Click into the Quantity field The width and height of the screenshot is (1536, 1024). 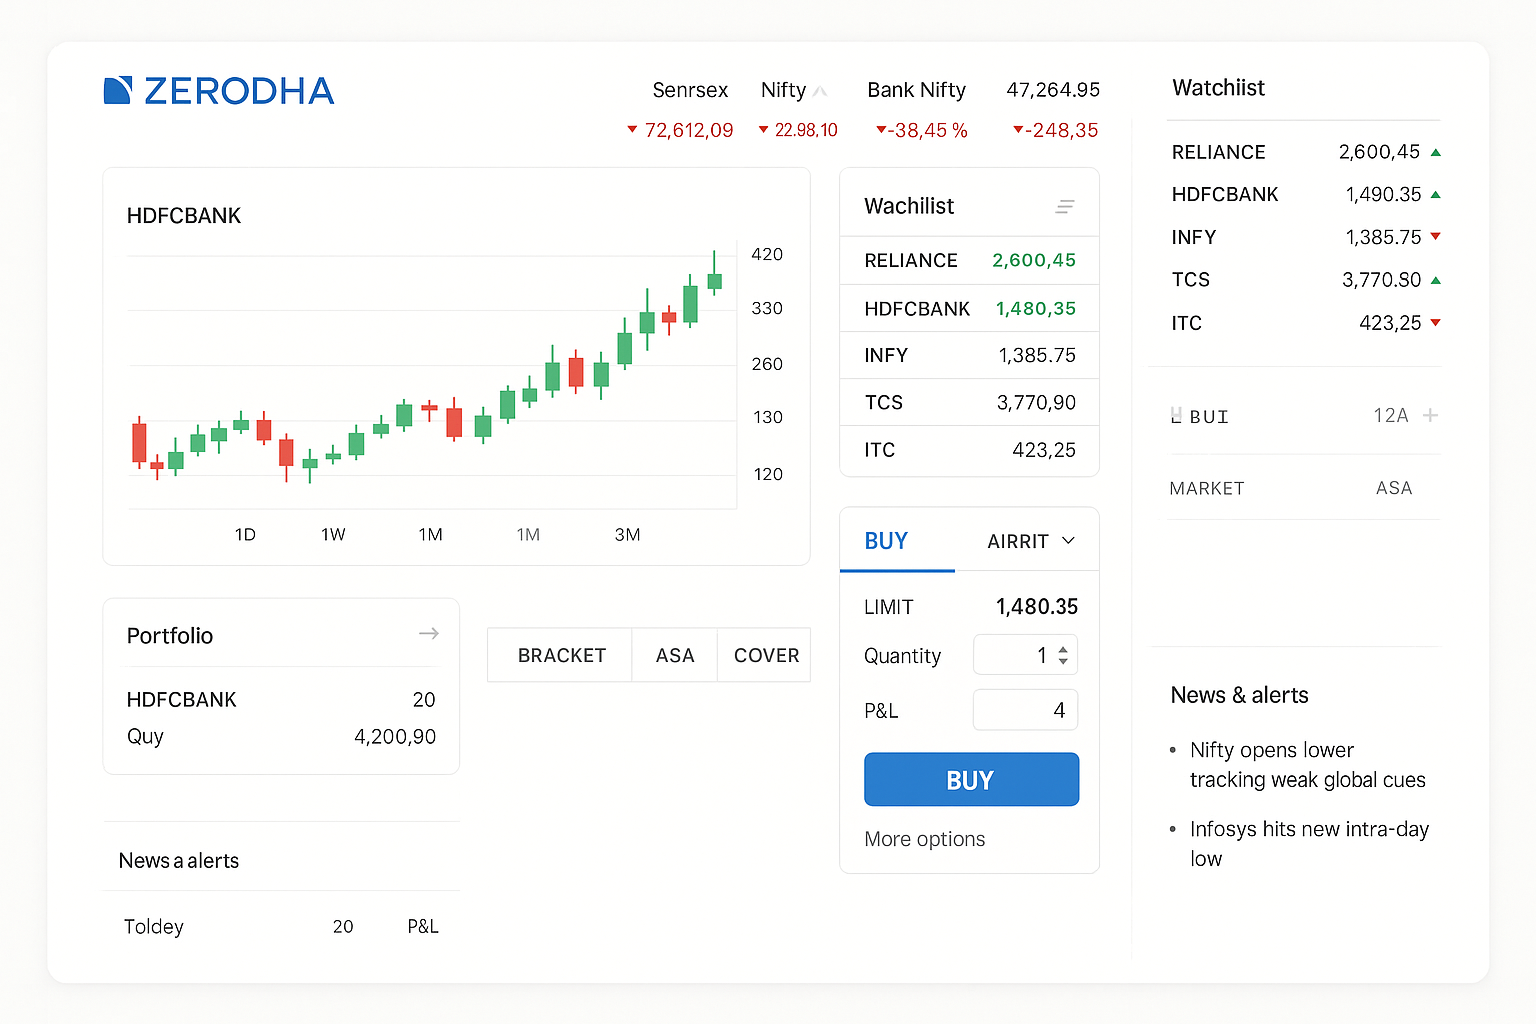pyautogui.click(x=1025, y=655)
